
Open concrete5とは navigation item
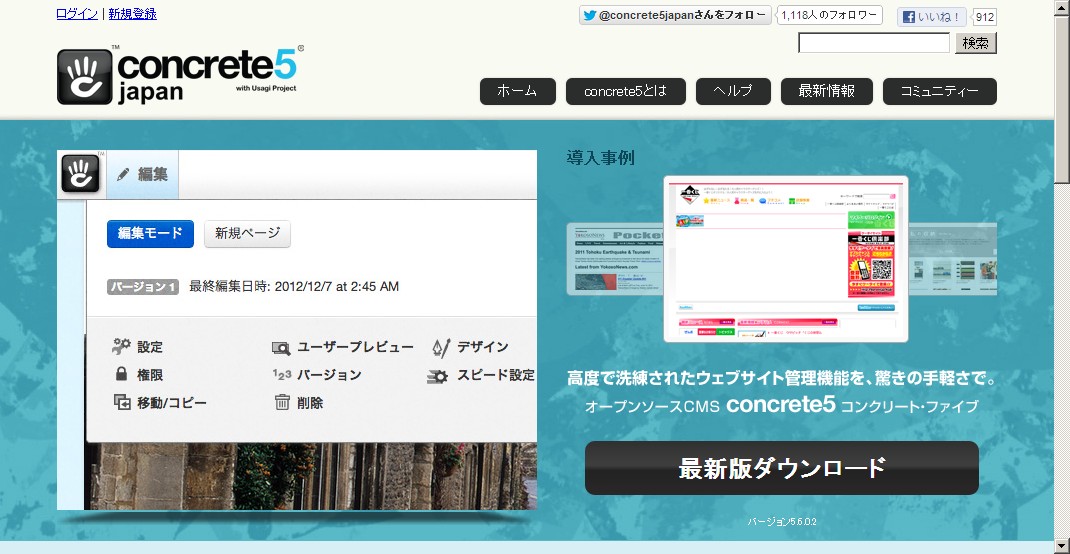click(626, 91)
